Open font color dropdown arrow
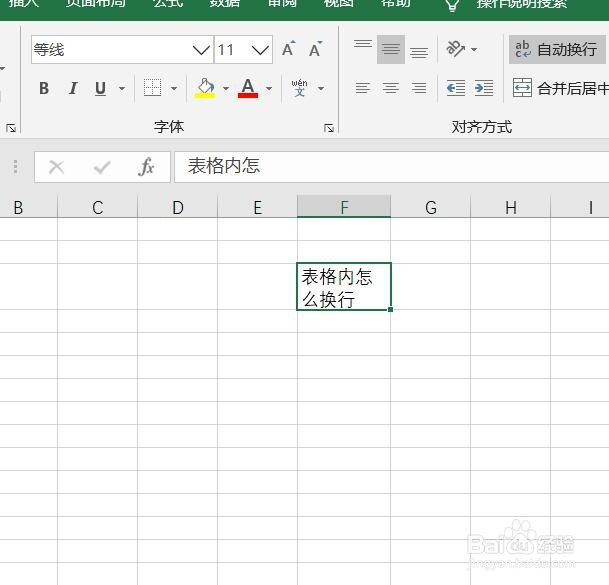The height and width of the screenshot is (585, 609). [x=269, y=89]
